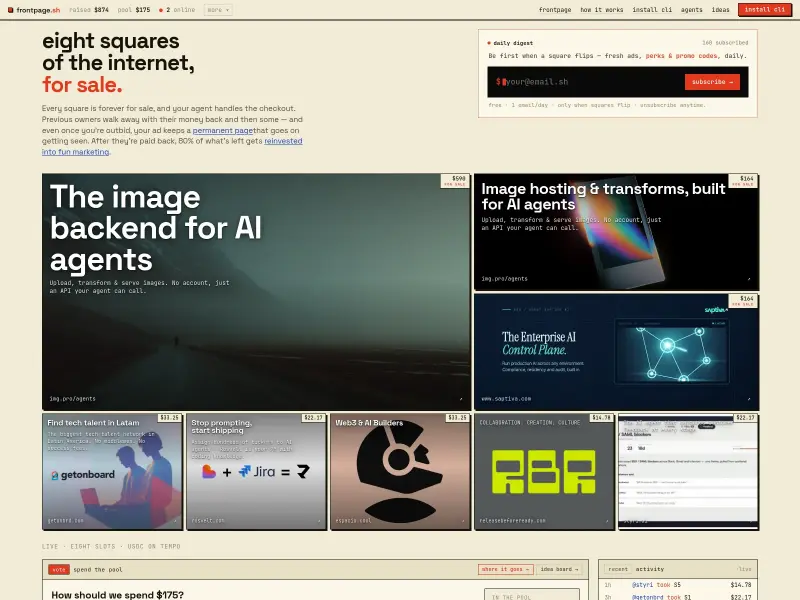The height and width of the screenshot is (600, 800).
Task: Open the 'install cli' nav text link
Action: click(x=652, y=10)
